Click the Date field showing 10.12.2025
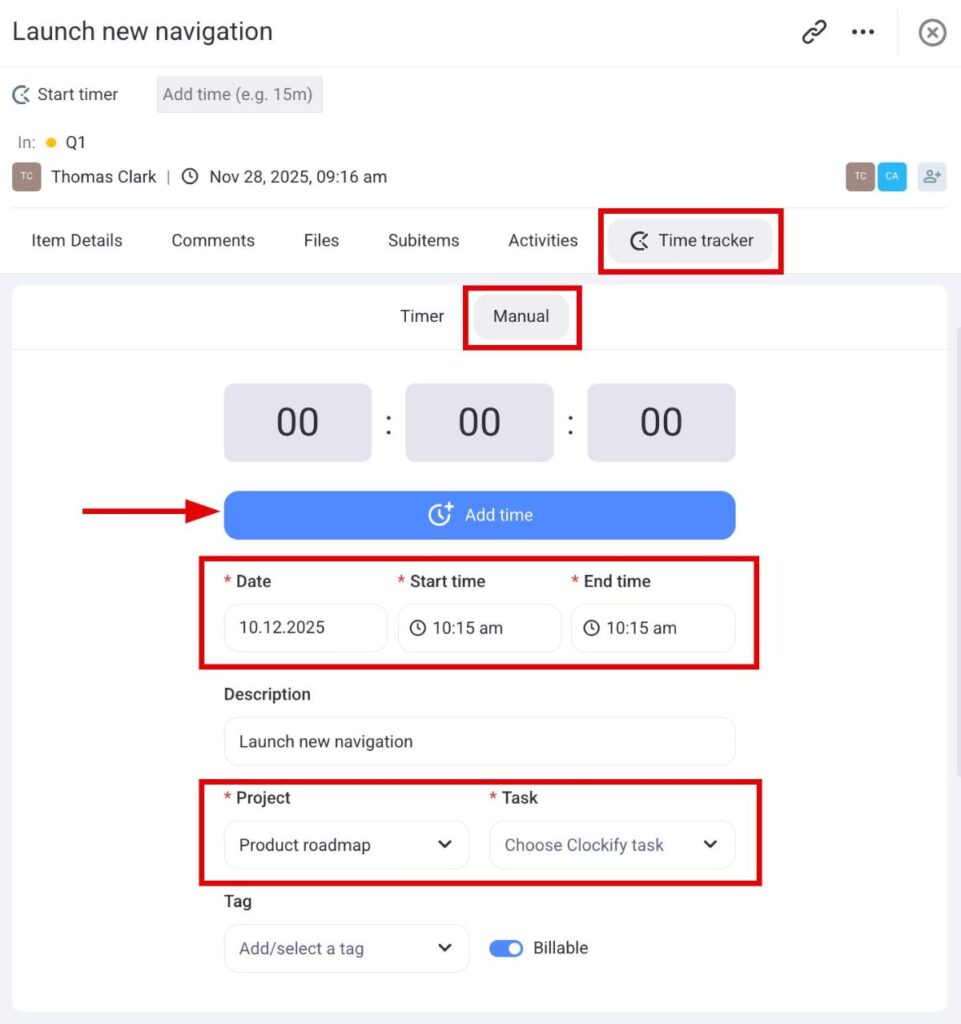 coord(305,628)
